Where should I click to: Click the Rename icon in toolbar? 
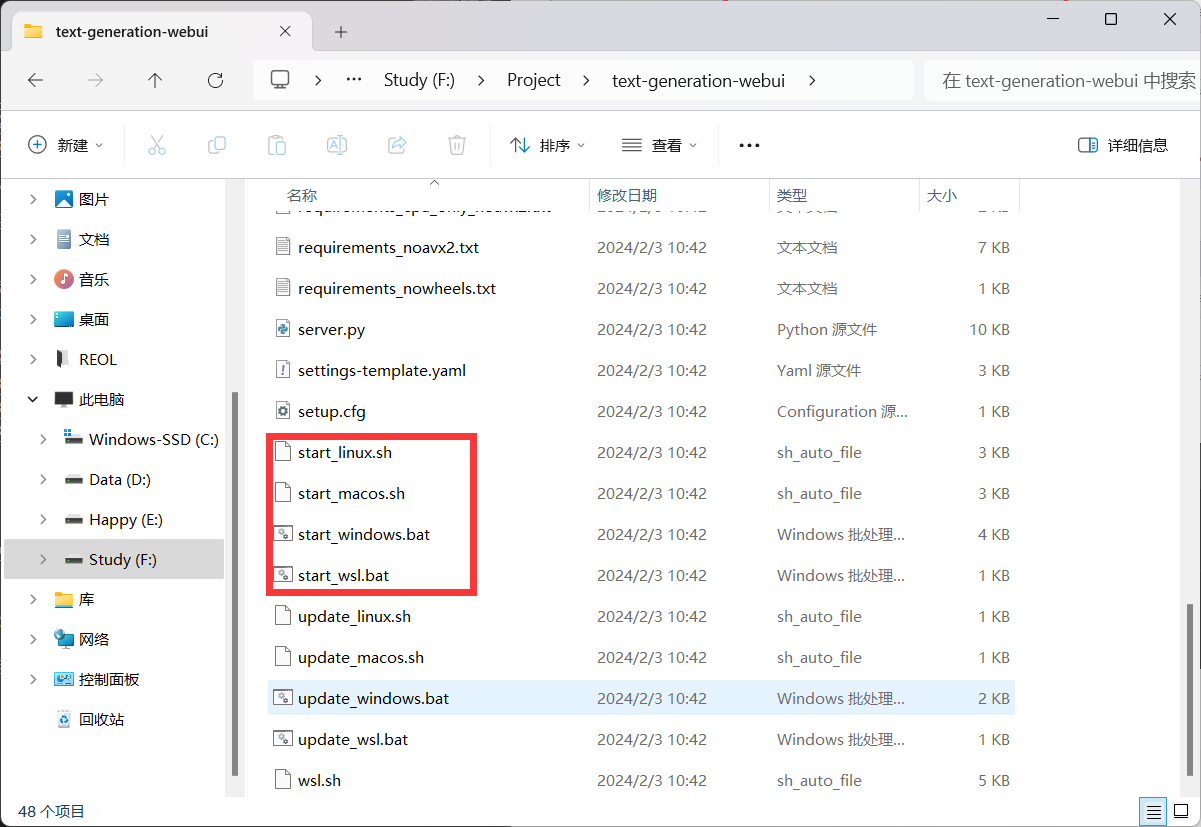click(337, 145)
